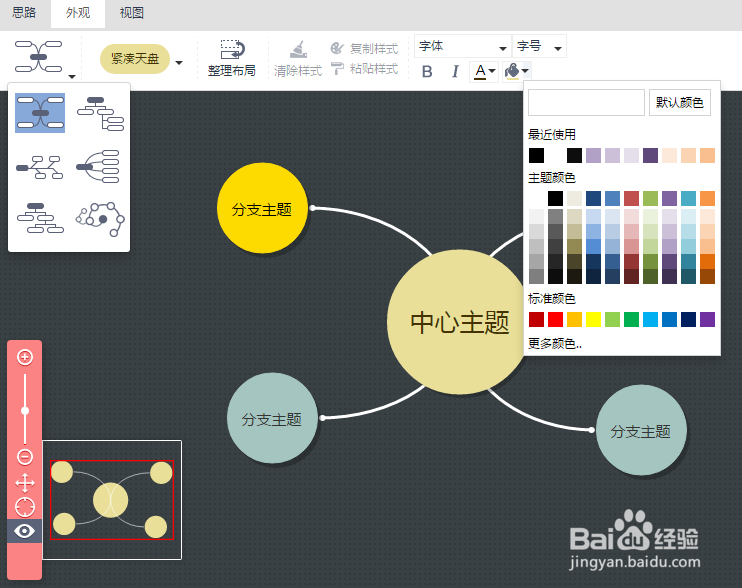The width and height of the screenshot is (742, 588).
Task: Pick the dark purple recent color
Action: coord(650,155)
